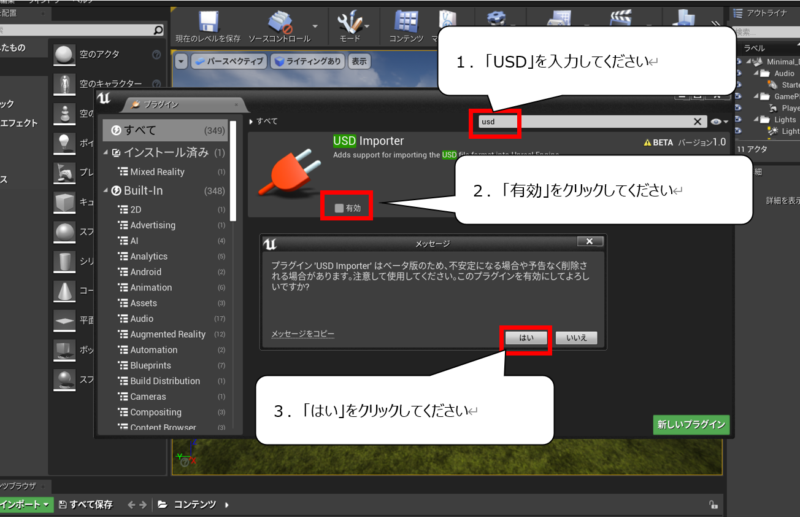800x517 pixels.
Task: Close the message dialog with X
Action: pyautogui.click(x=590, y=241)
